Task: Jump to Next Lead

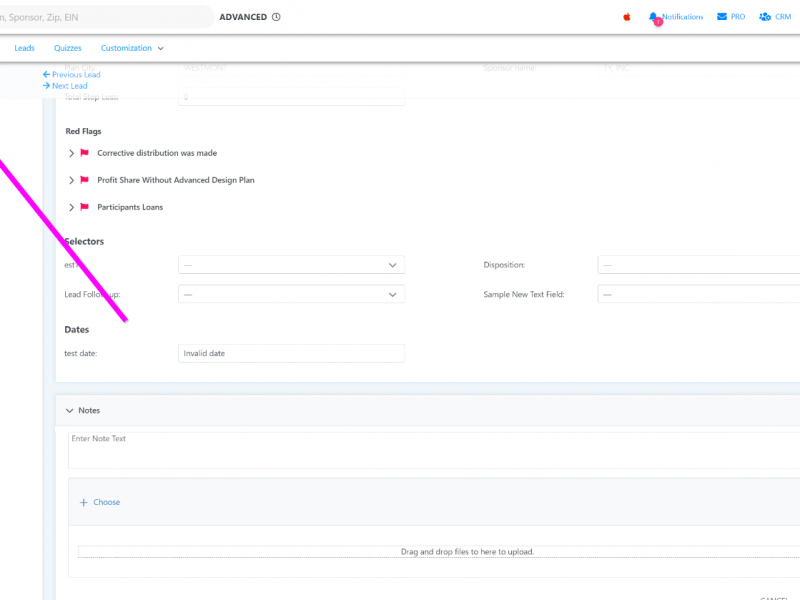Action: (x=66, y=86)
